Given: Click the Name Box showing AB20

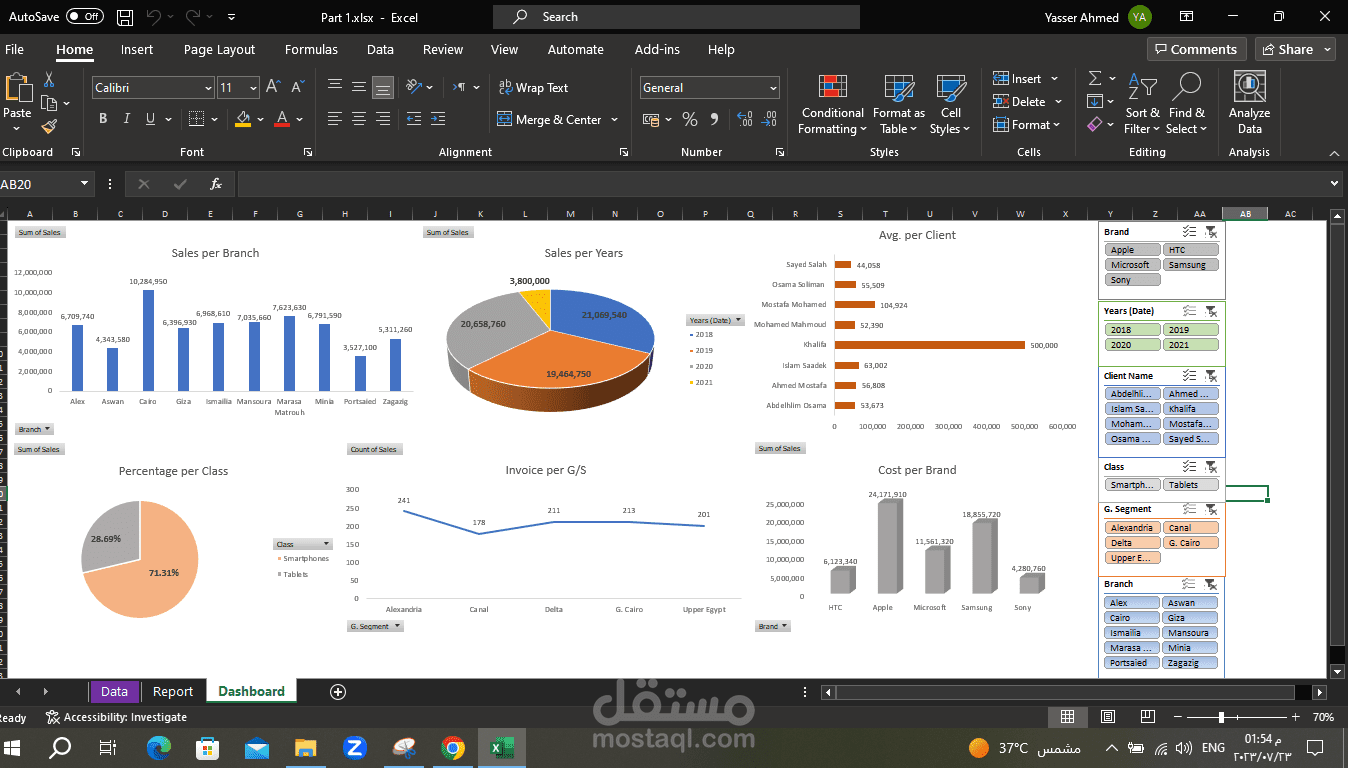Looking at the screenshot, I should coord(46,184).
